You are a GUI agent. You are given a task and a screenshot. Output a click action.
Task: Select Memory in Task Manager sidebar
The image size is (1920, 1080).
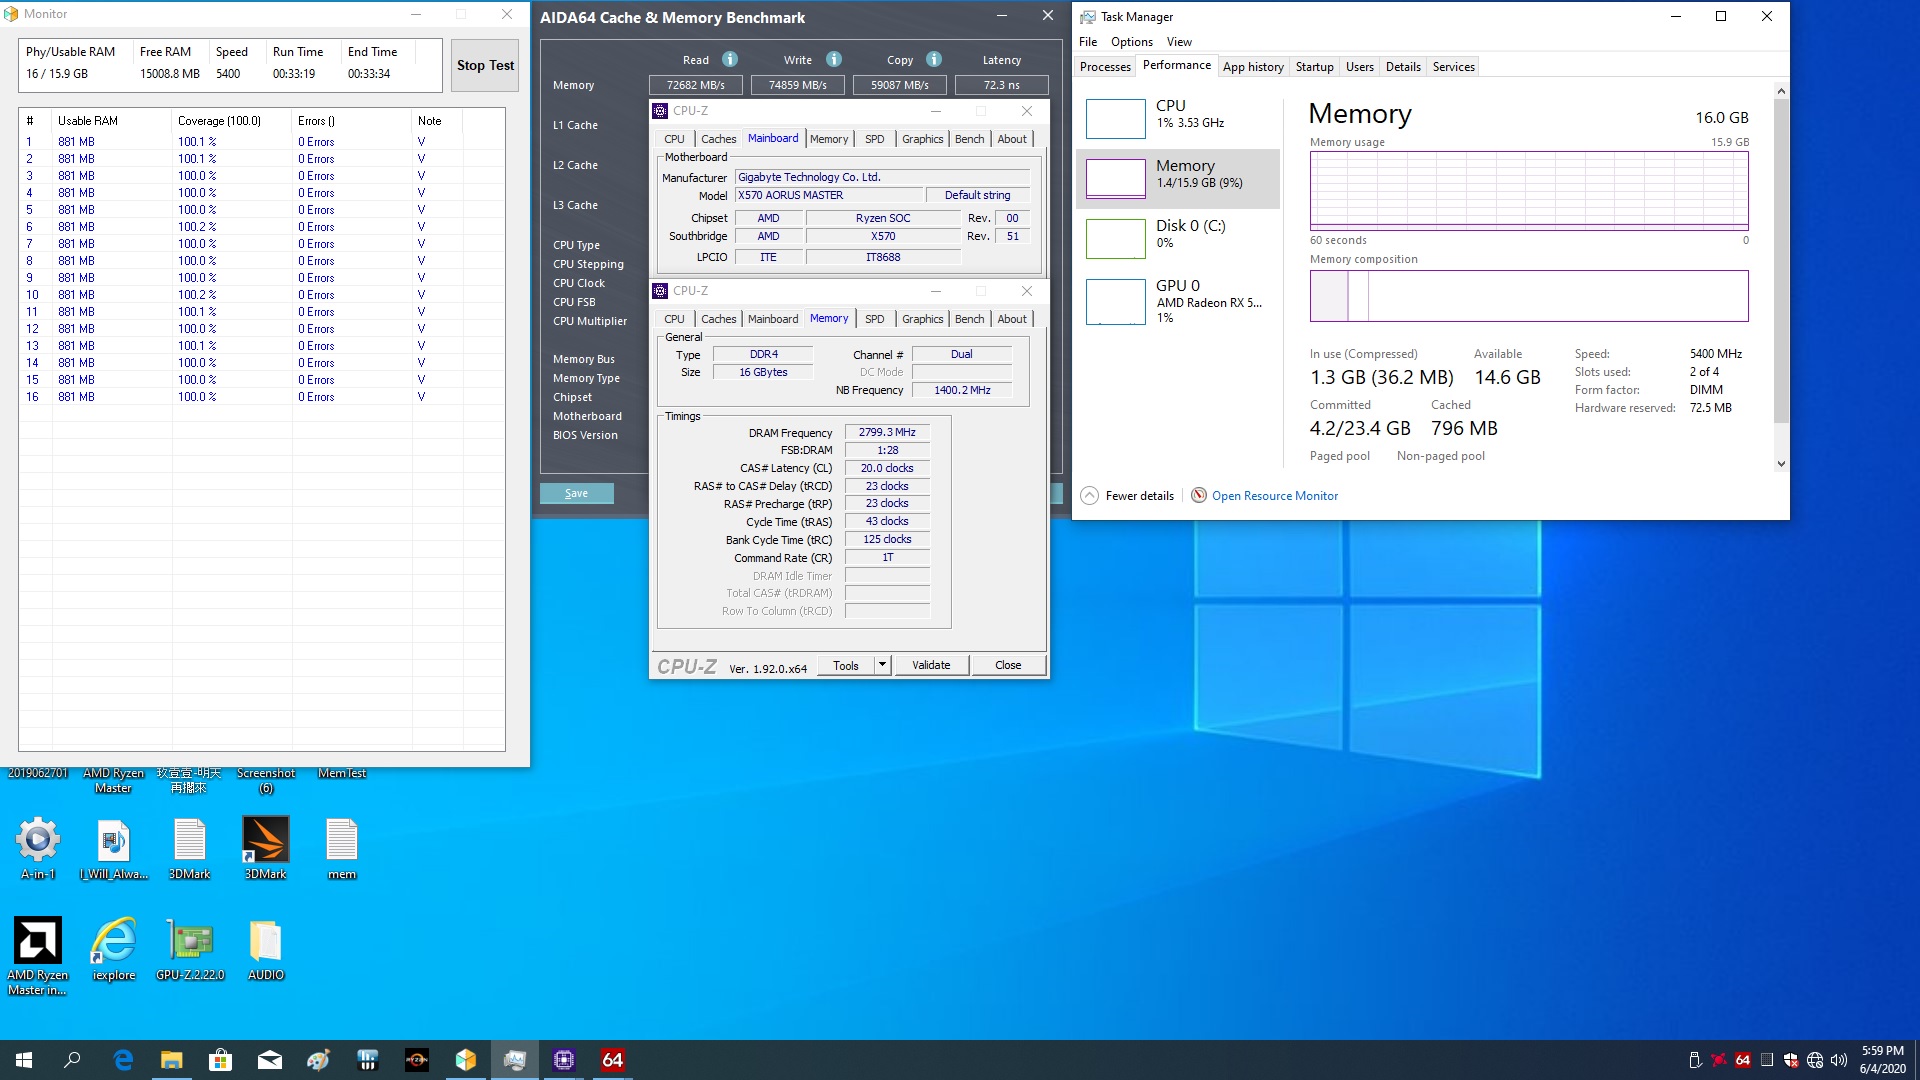(x=1178, y=179)
